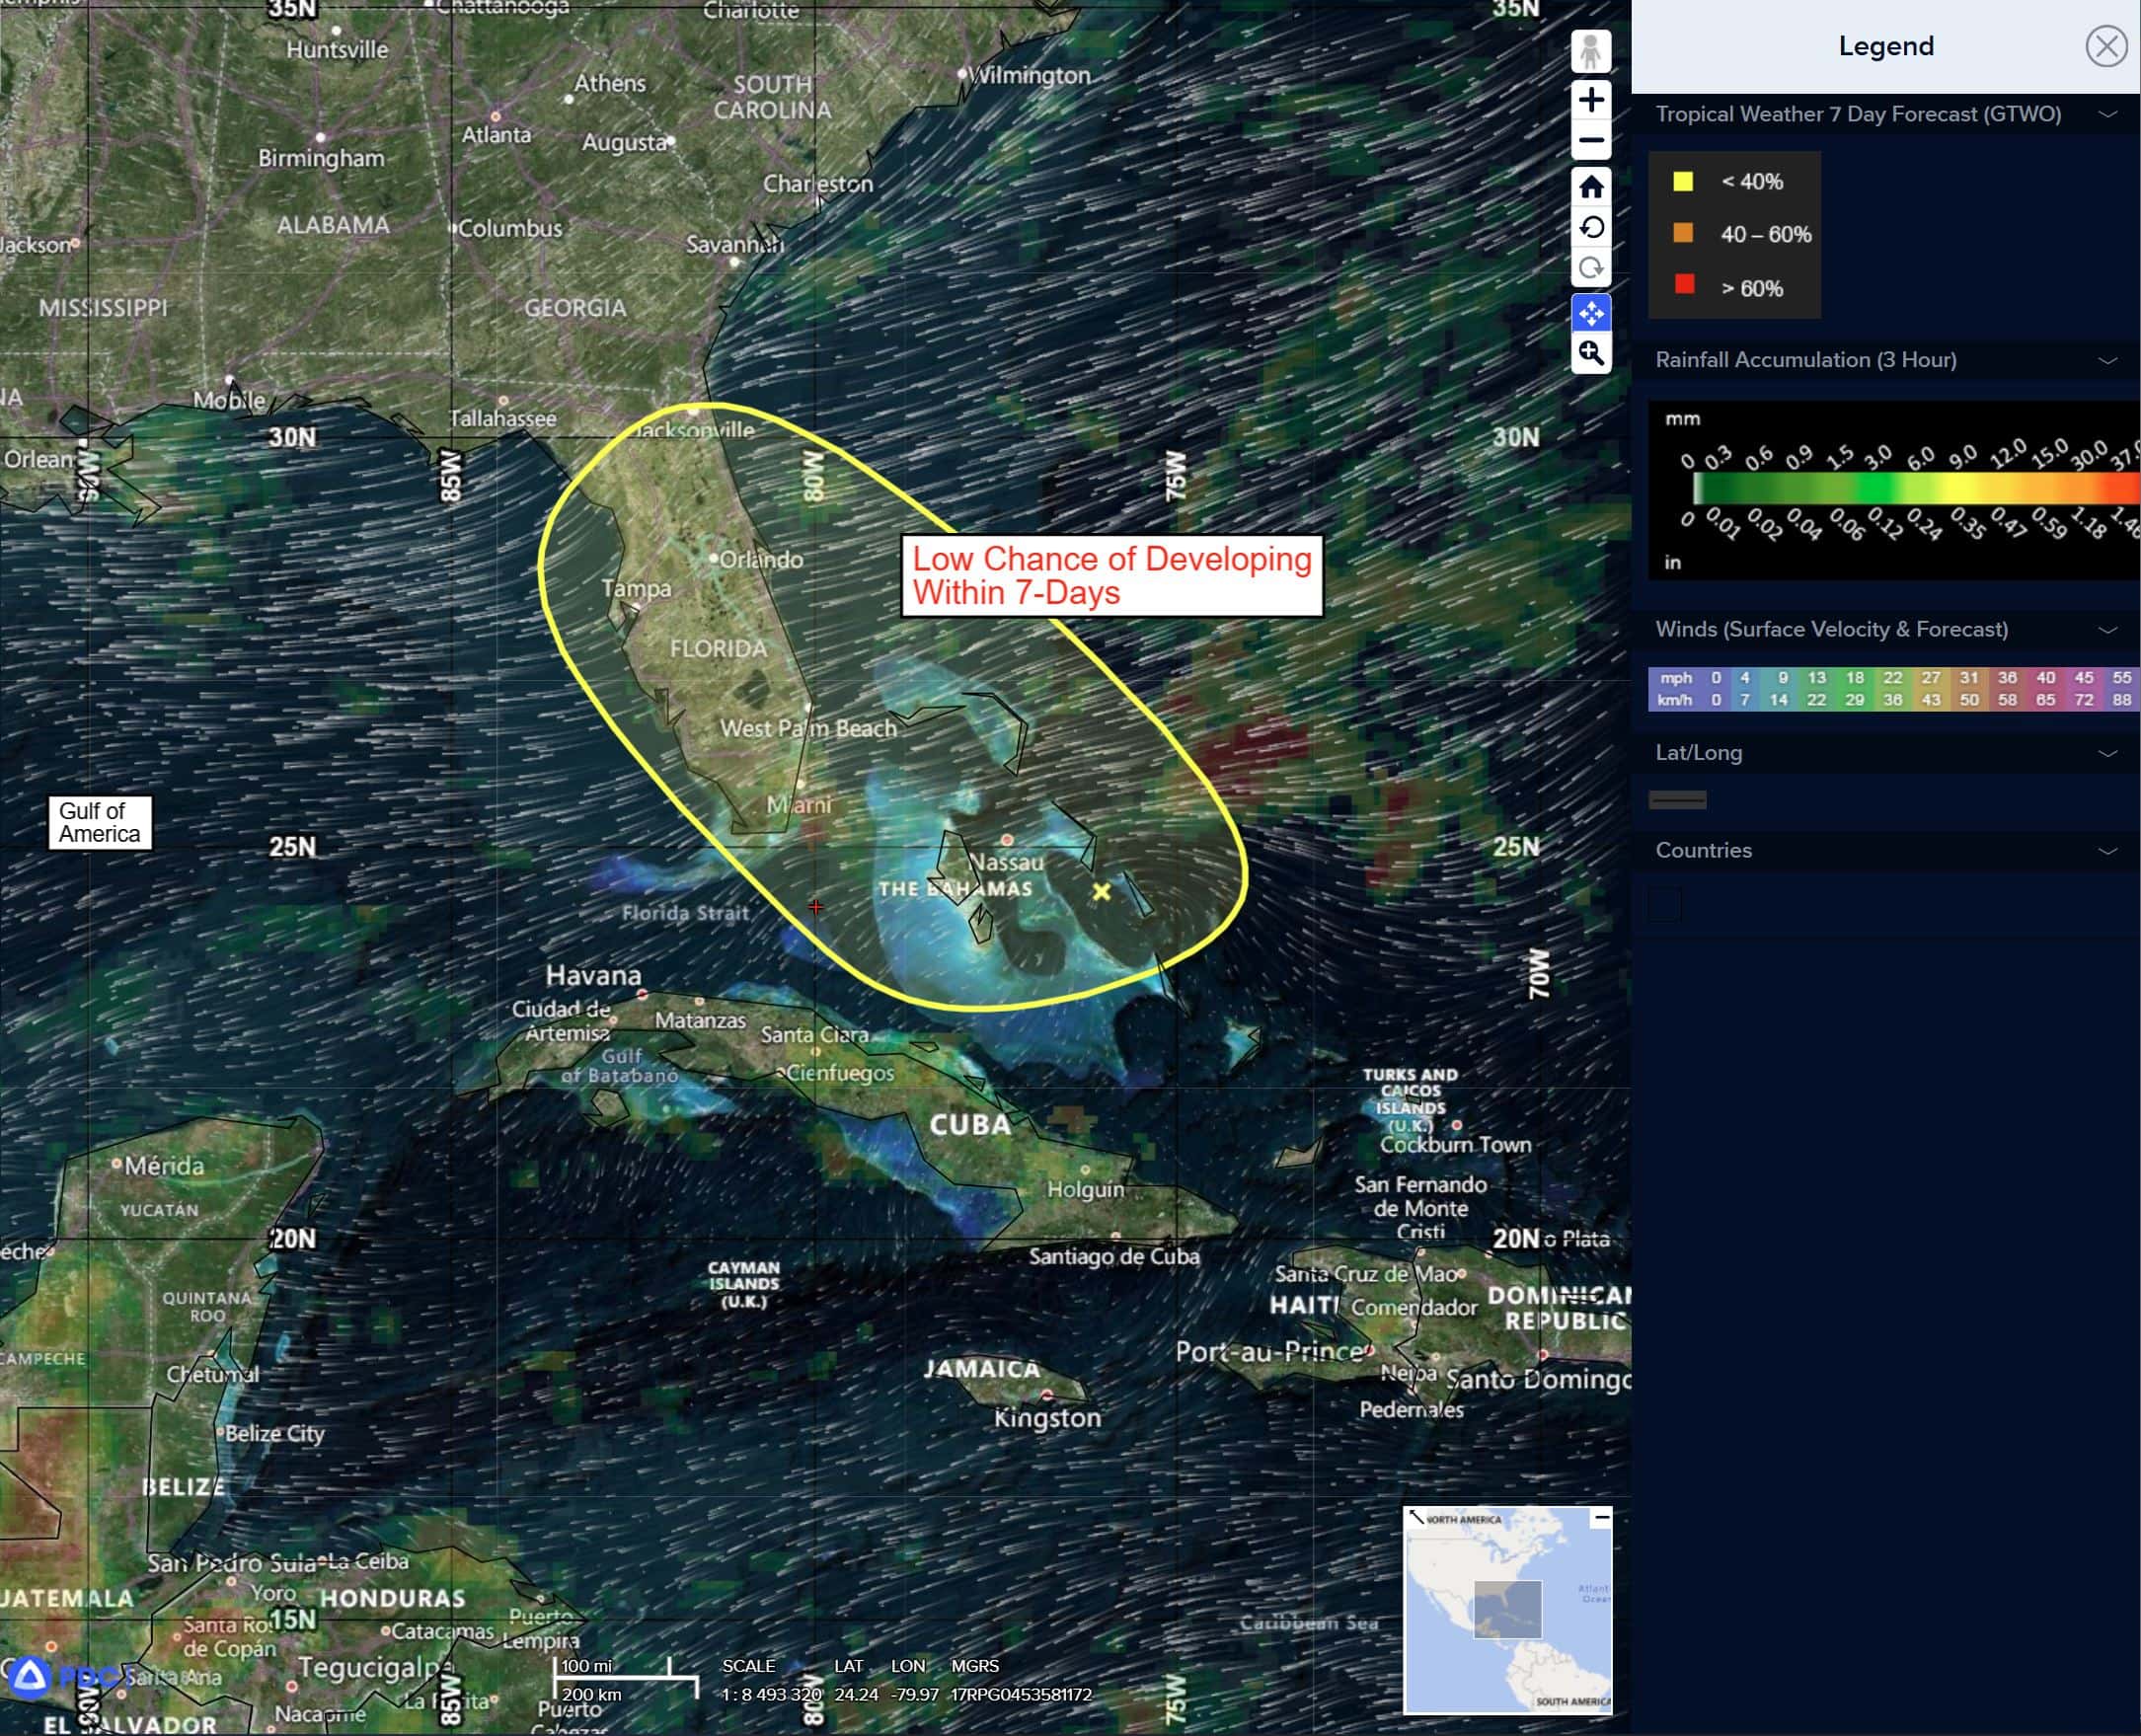Go to previous map extent

tap(1590, 228)
